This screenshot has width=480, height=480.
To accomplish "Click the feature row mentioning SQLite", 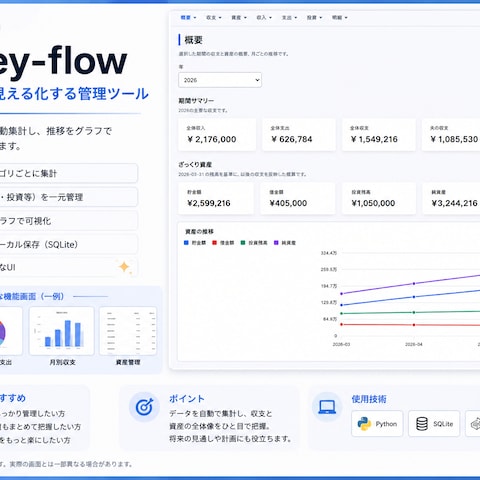I will (68, 244).
